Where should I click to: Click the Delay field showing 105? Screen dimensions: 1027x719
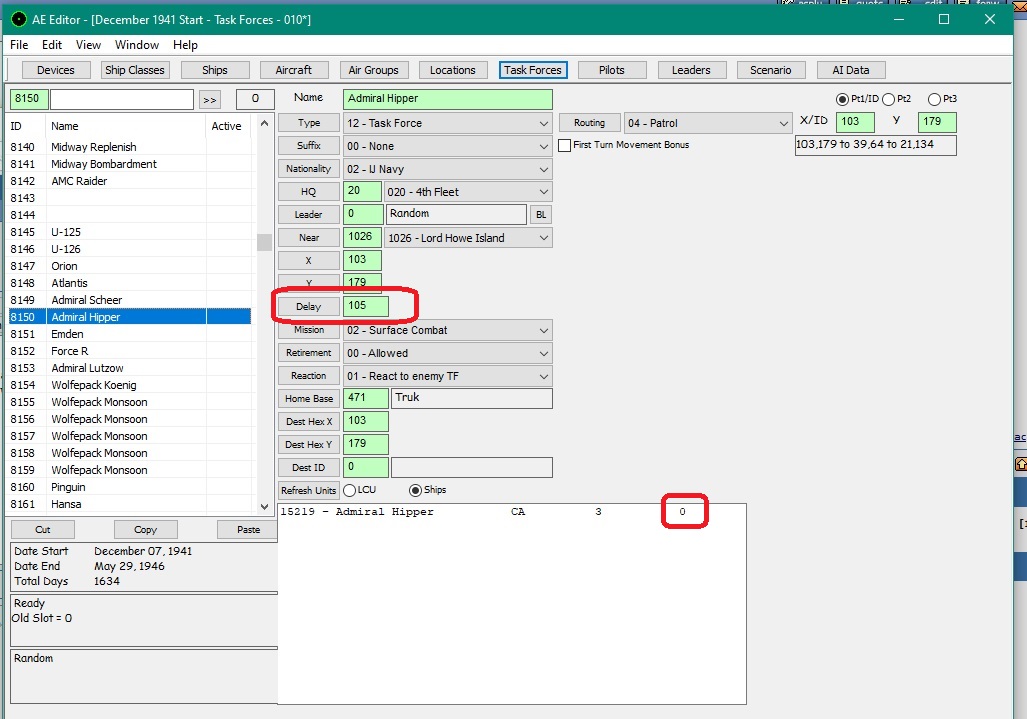point(365,306)
